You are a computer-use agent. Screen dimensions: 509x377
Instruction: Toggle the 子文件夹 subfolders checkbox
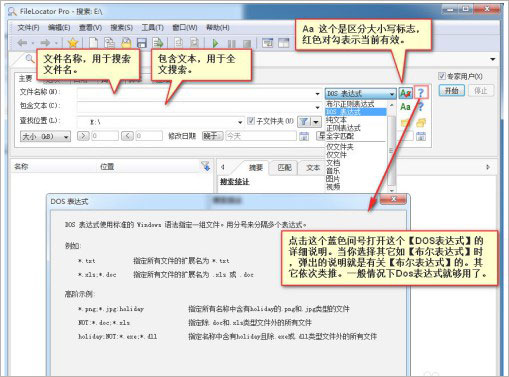click(x=251, y=121)
